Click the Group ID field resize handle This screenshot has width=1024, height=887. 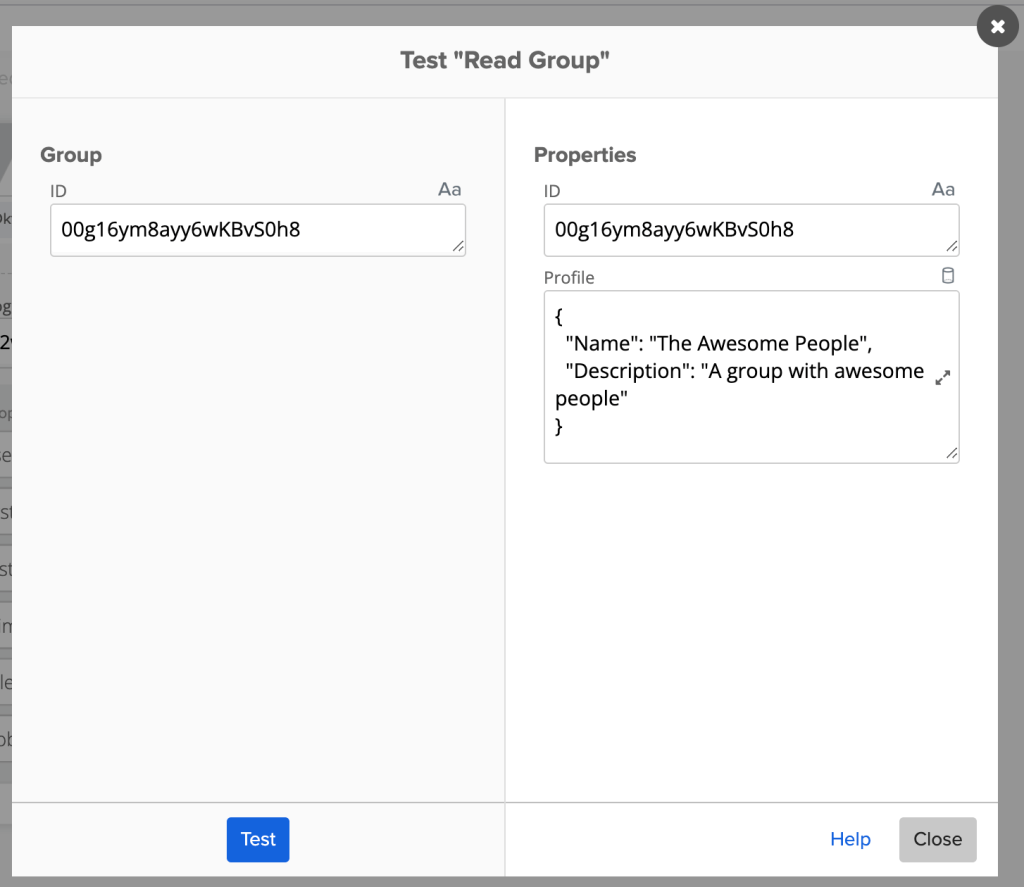458,246
